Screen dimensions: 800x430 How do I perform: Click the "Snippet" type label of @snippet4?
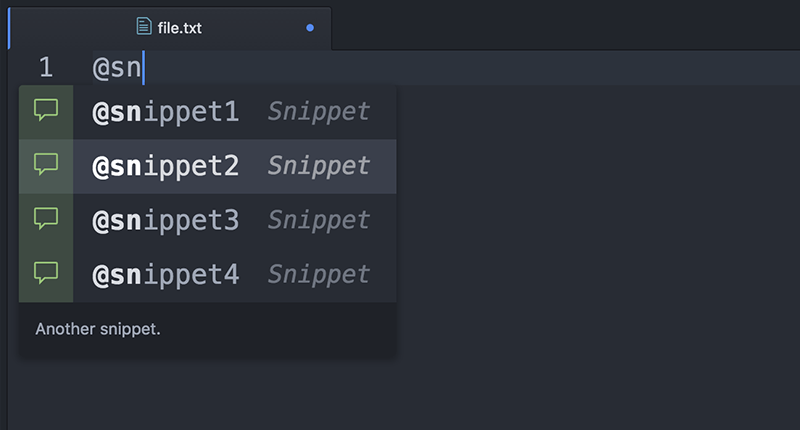coord(318,274)
